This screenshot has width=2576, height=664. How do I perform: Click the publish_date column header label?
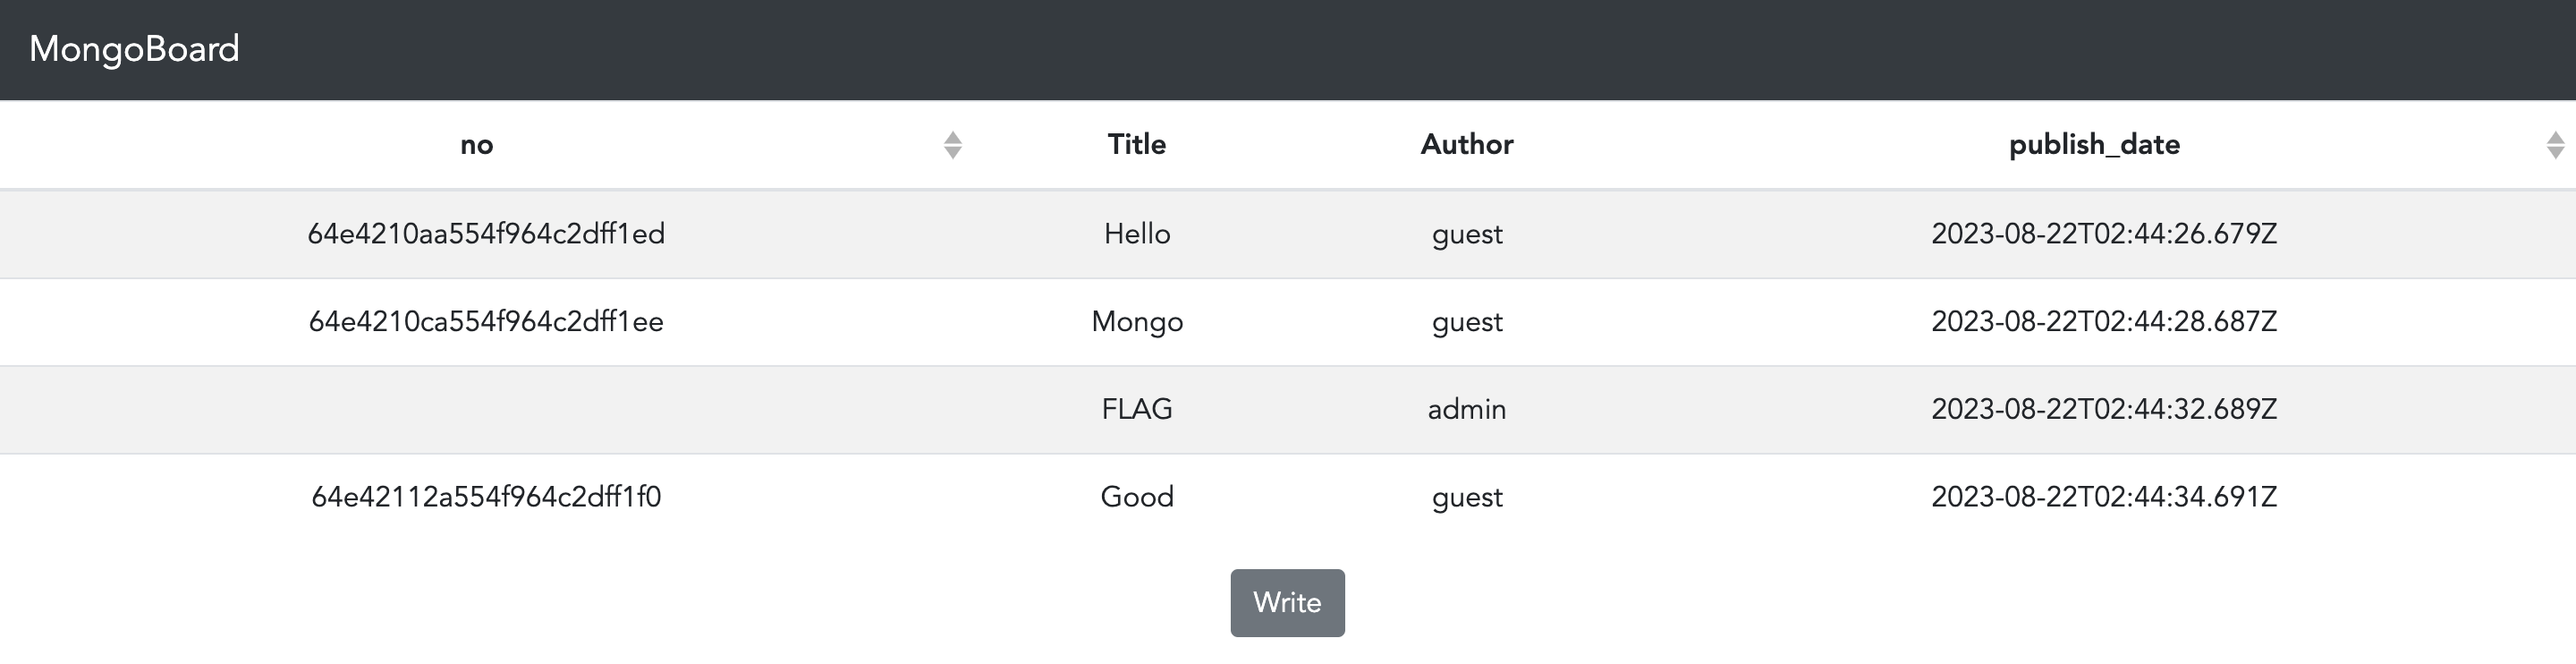pos(2094,145)
